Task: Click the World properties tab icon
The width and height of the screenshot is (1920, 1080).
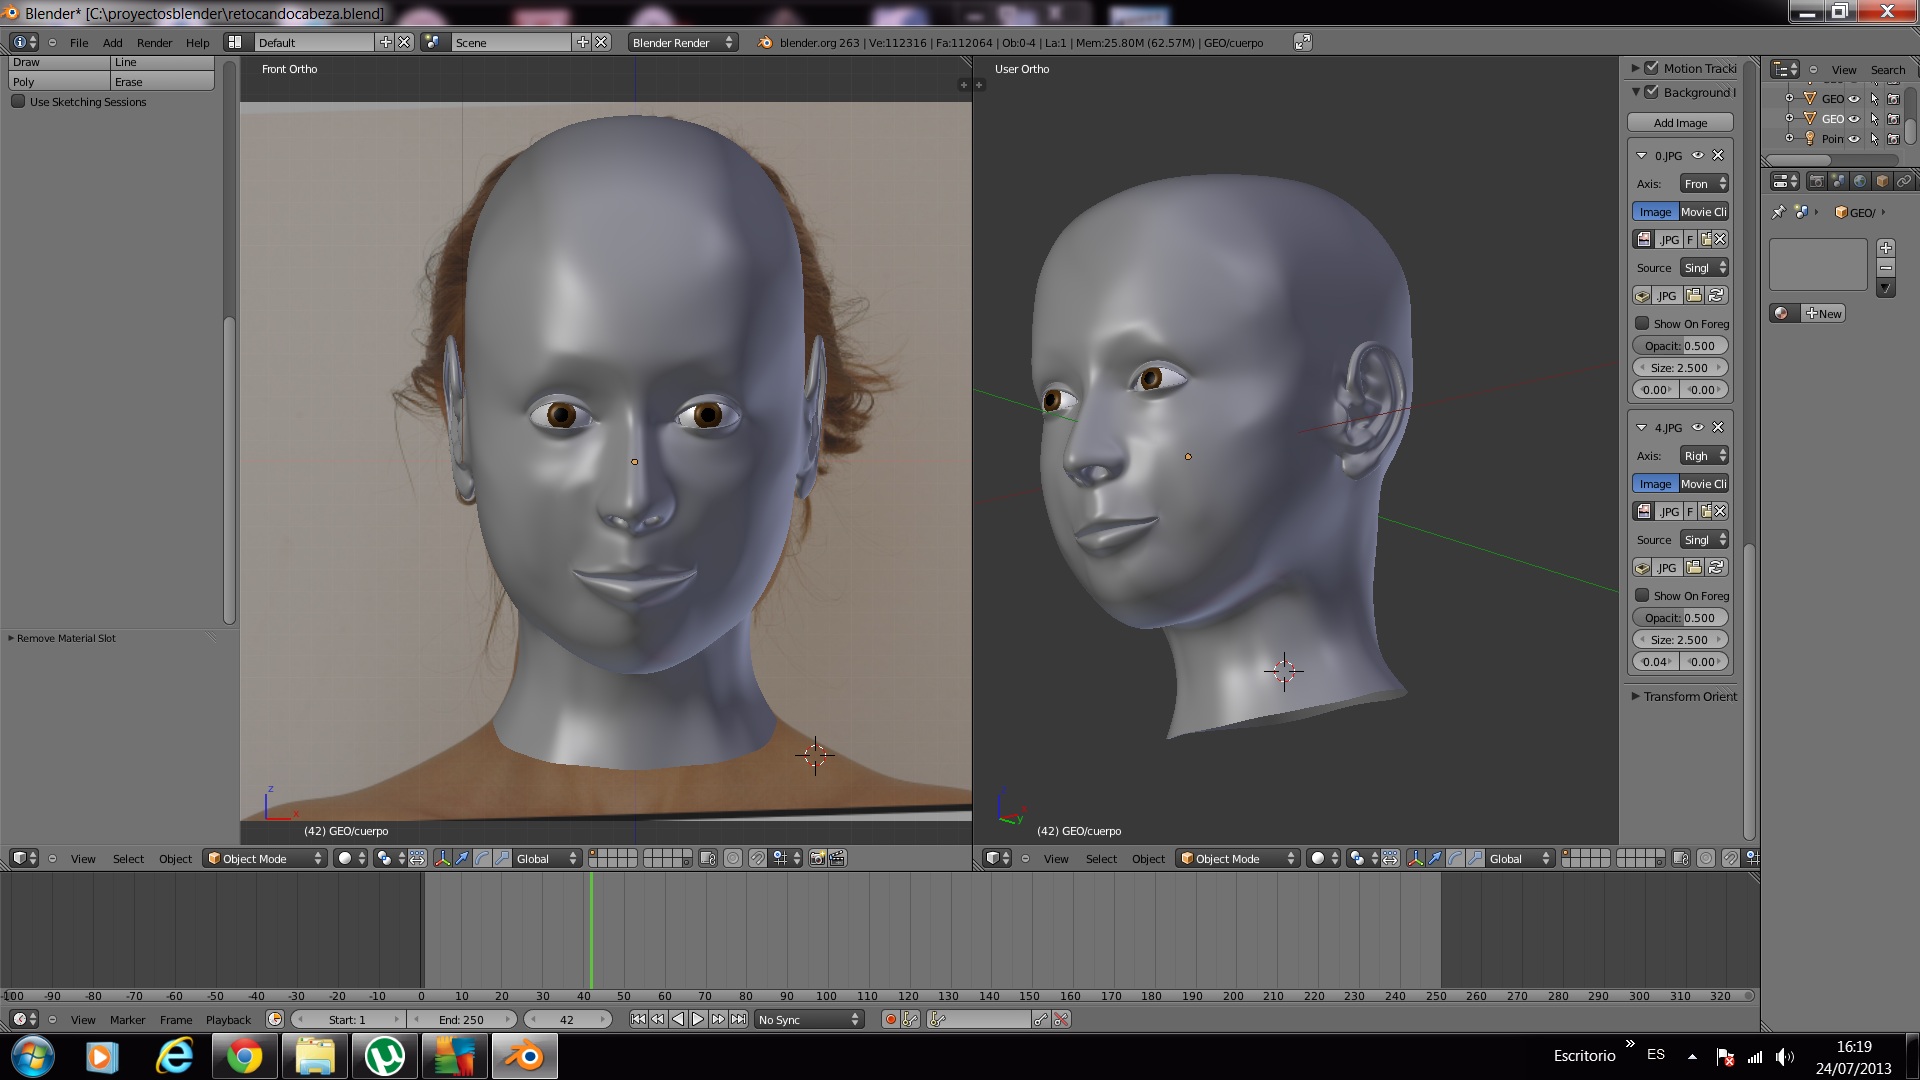Action: tap(1860, 181)
